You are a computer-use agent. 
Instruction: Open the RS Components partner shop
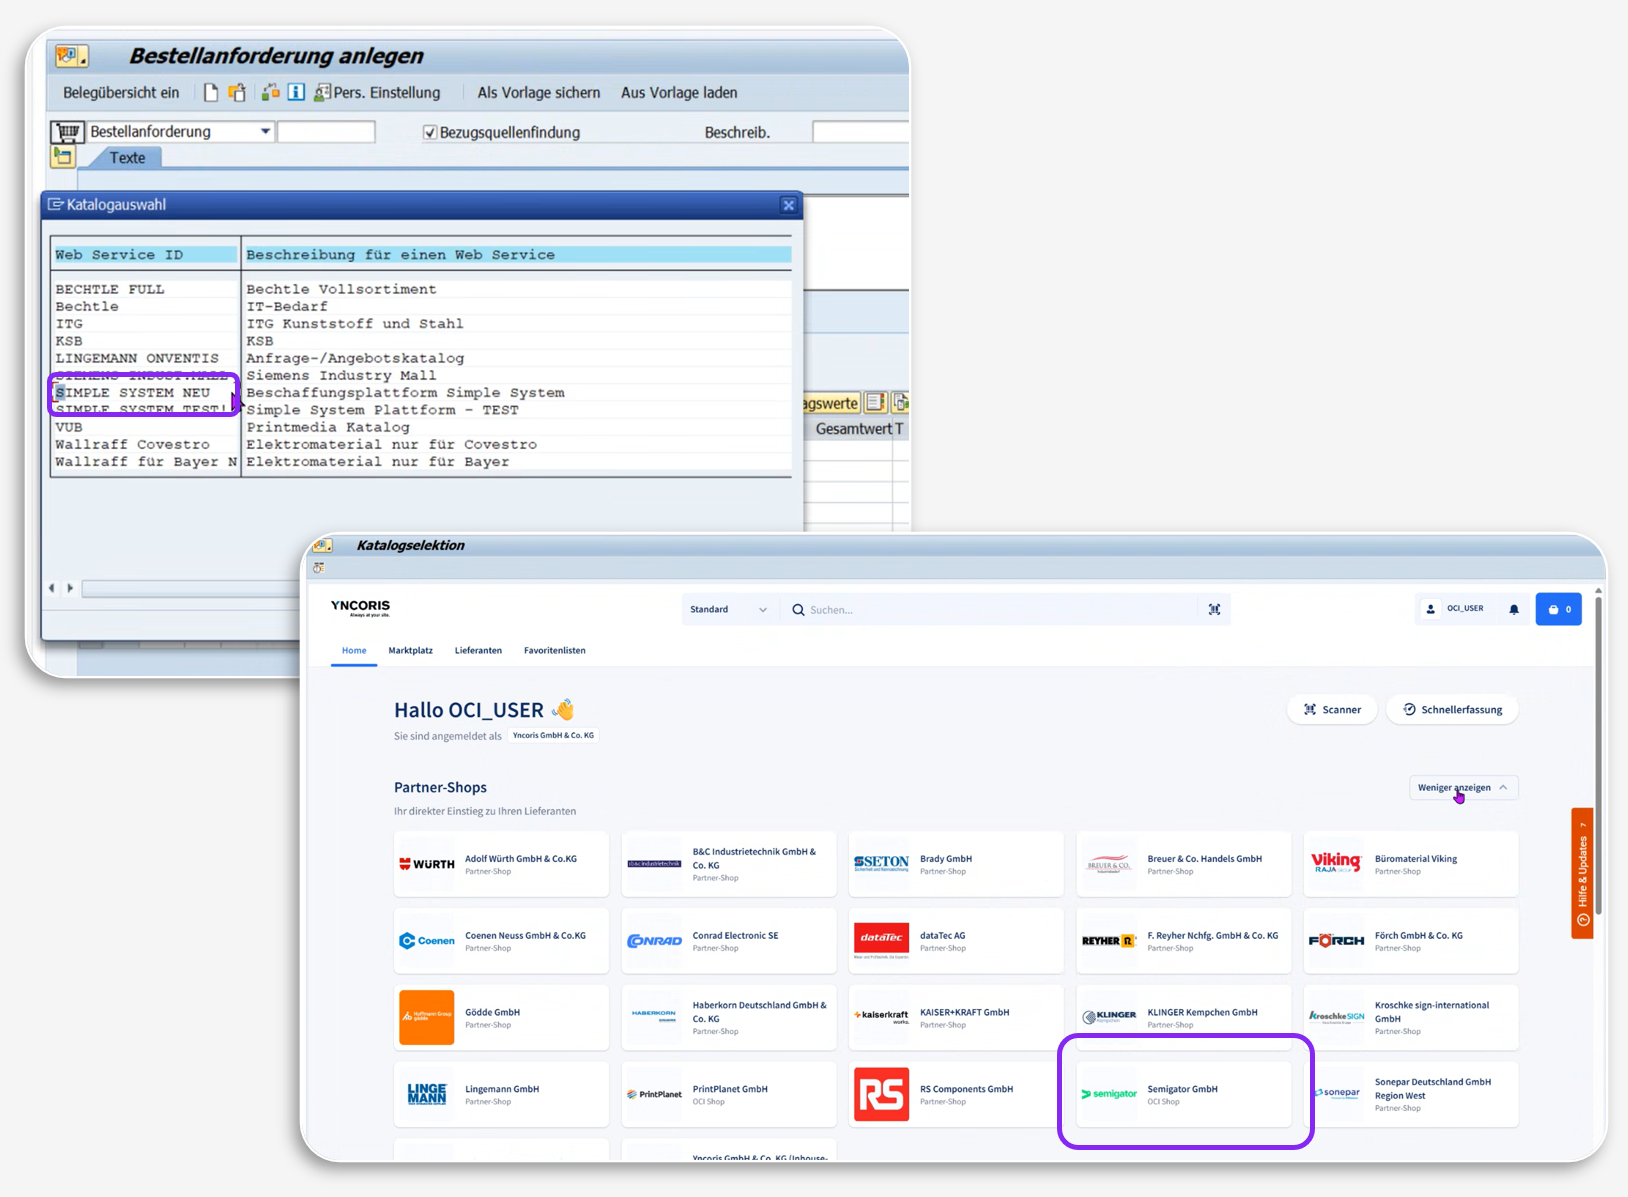pyautogui.click(x=956, y=1094)
